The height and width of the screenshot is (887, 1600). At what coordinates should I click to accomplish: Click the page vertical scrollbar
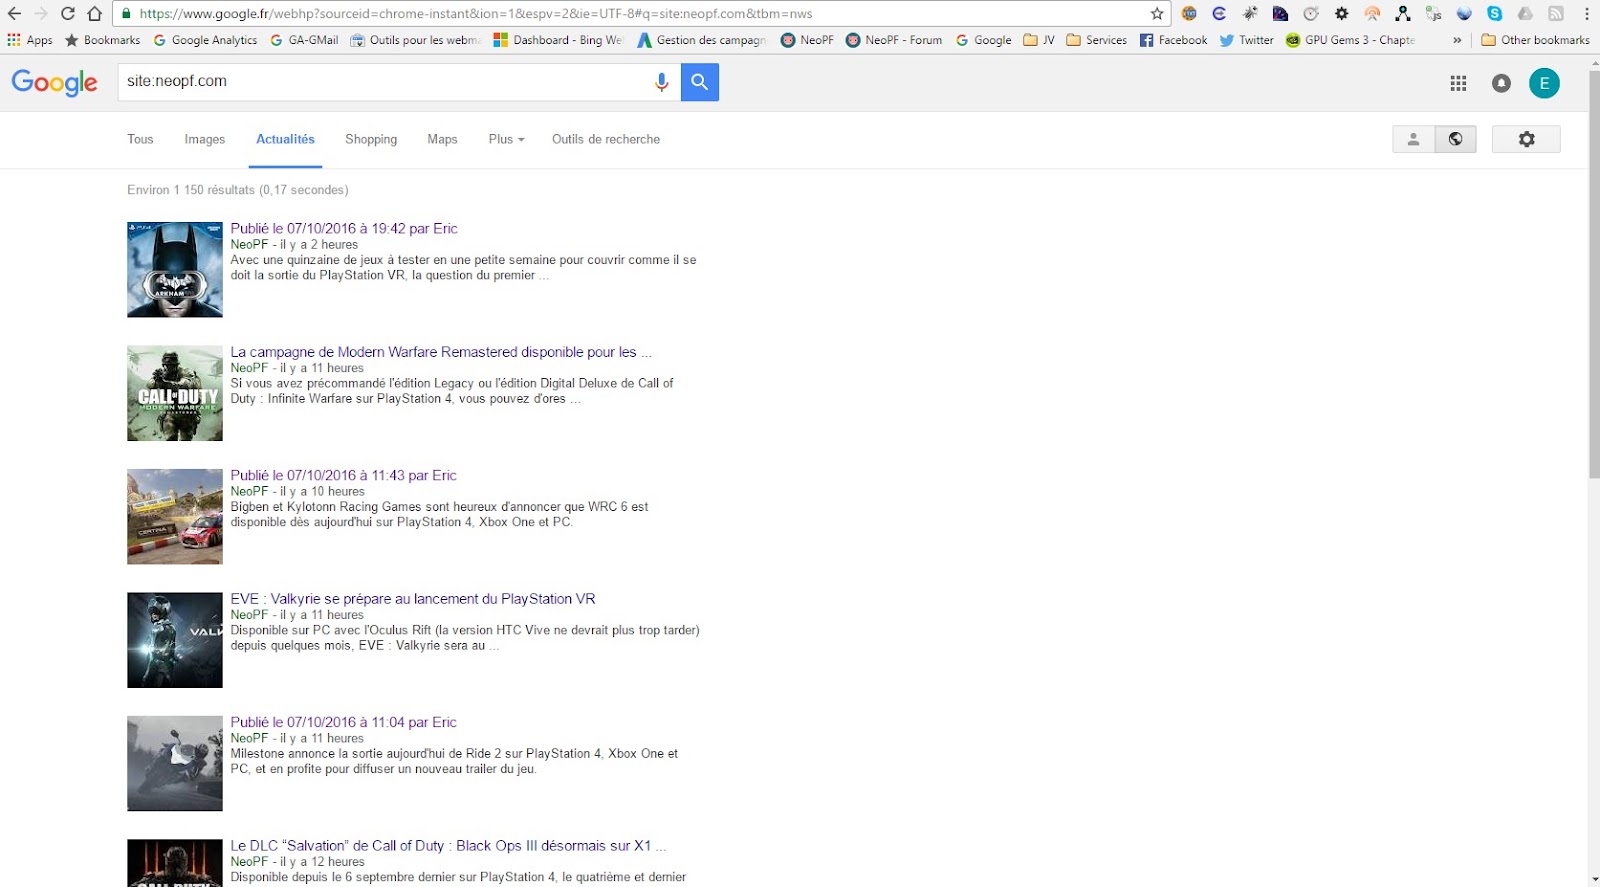pos(1594,275)
